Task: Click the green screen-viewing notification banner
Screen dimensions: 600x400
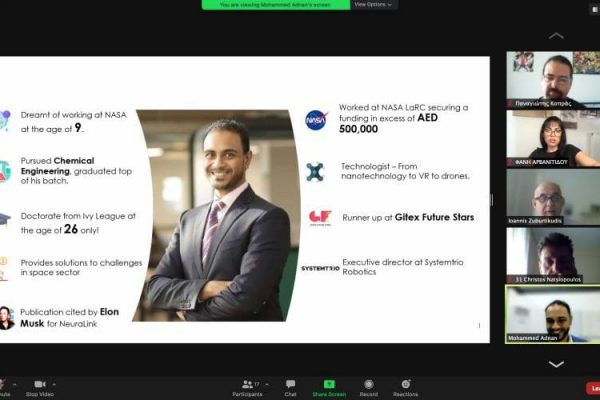Action: click(276, 5)
